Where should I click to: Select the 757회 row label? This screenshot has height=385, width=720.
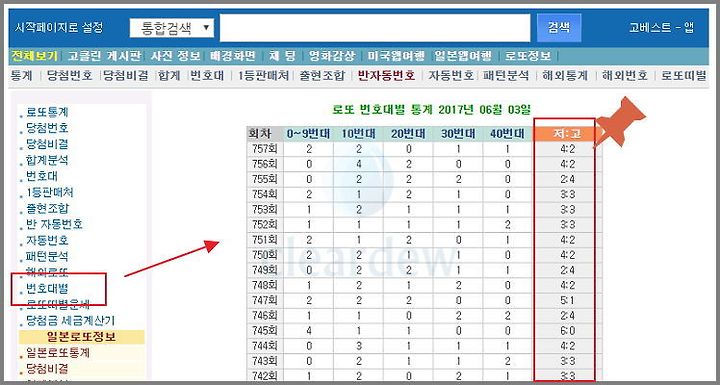[x=264, y=149]
